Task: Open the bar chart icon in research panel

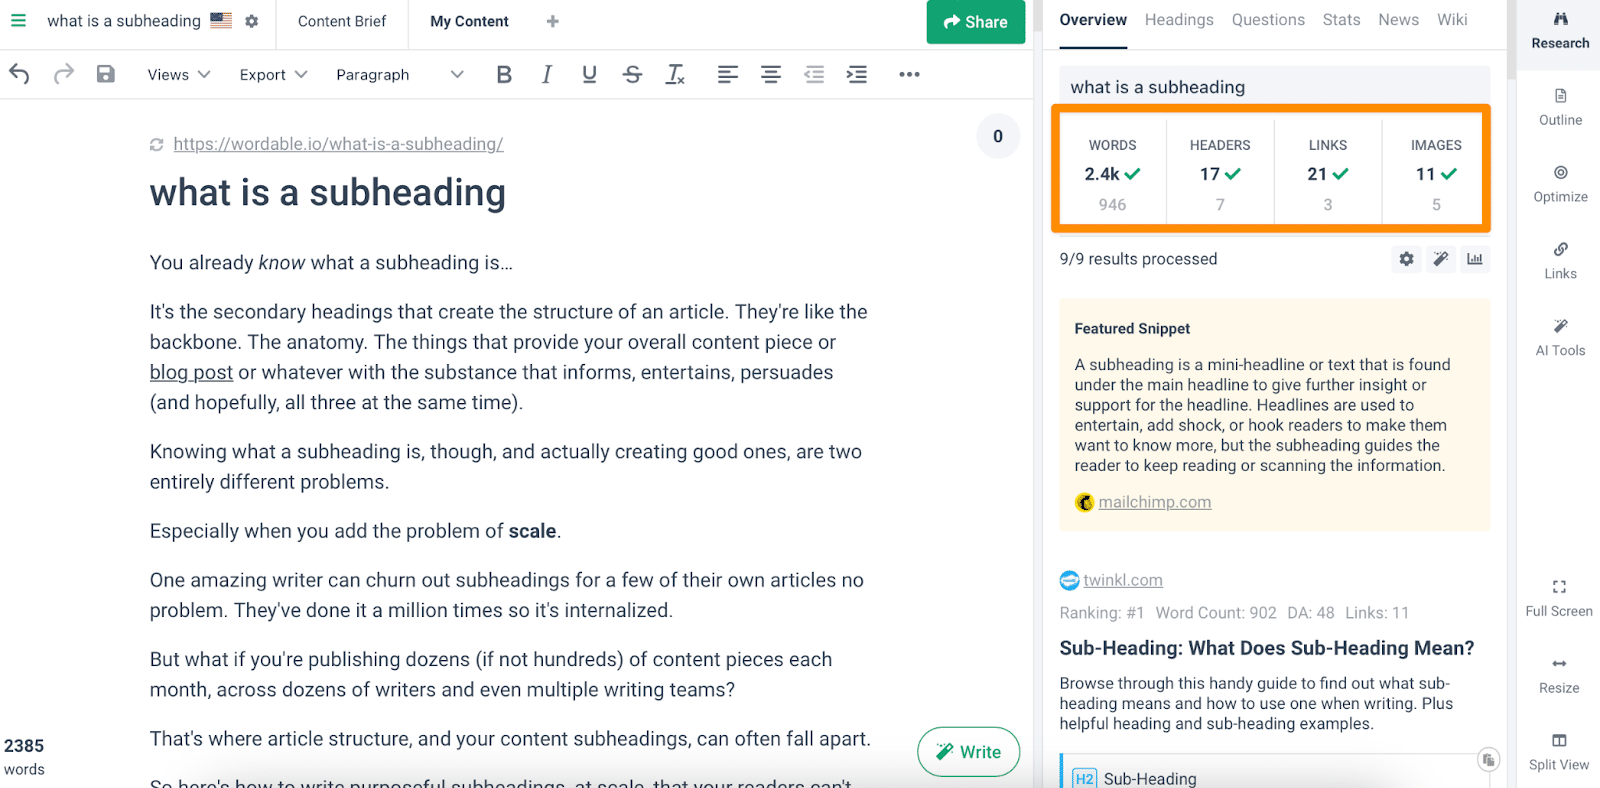Action: (1475, 259)
